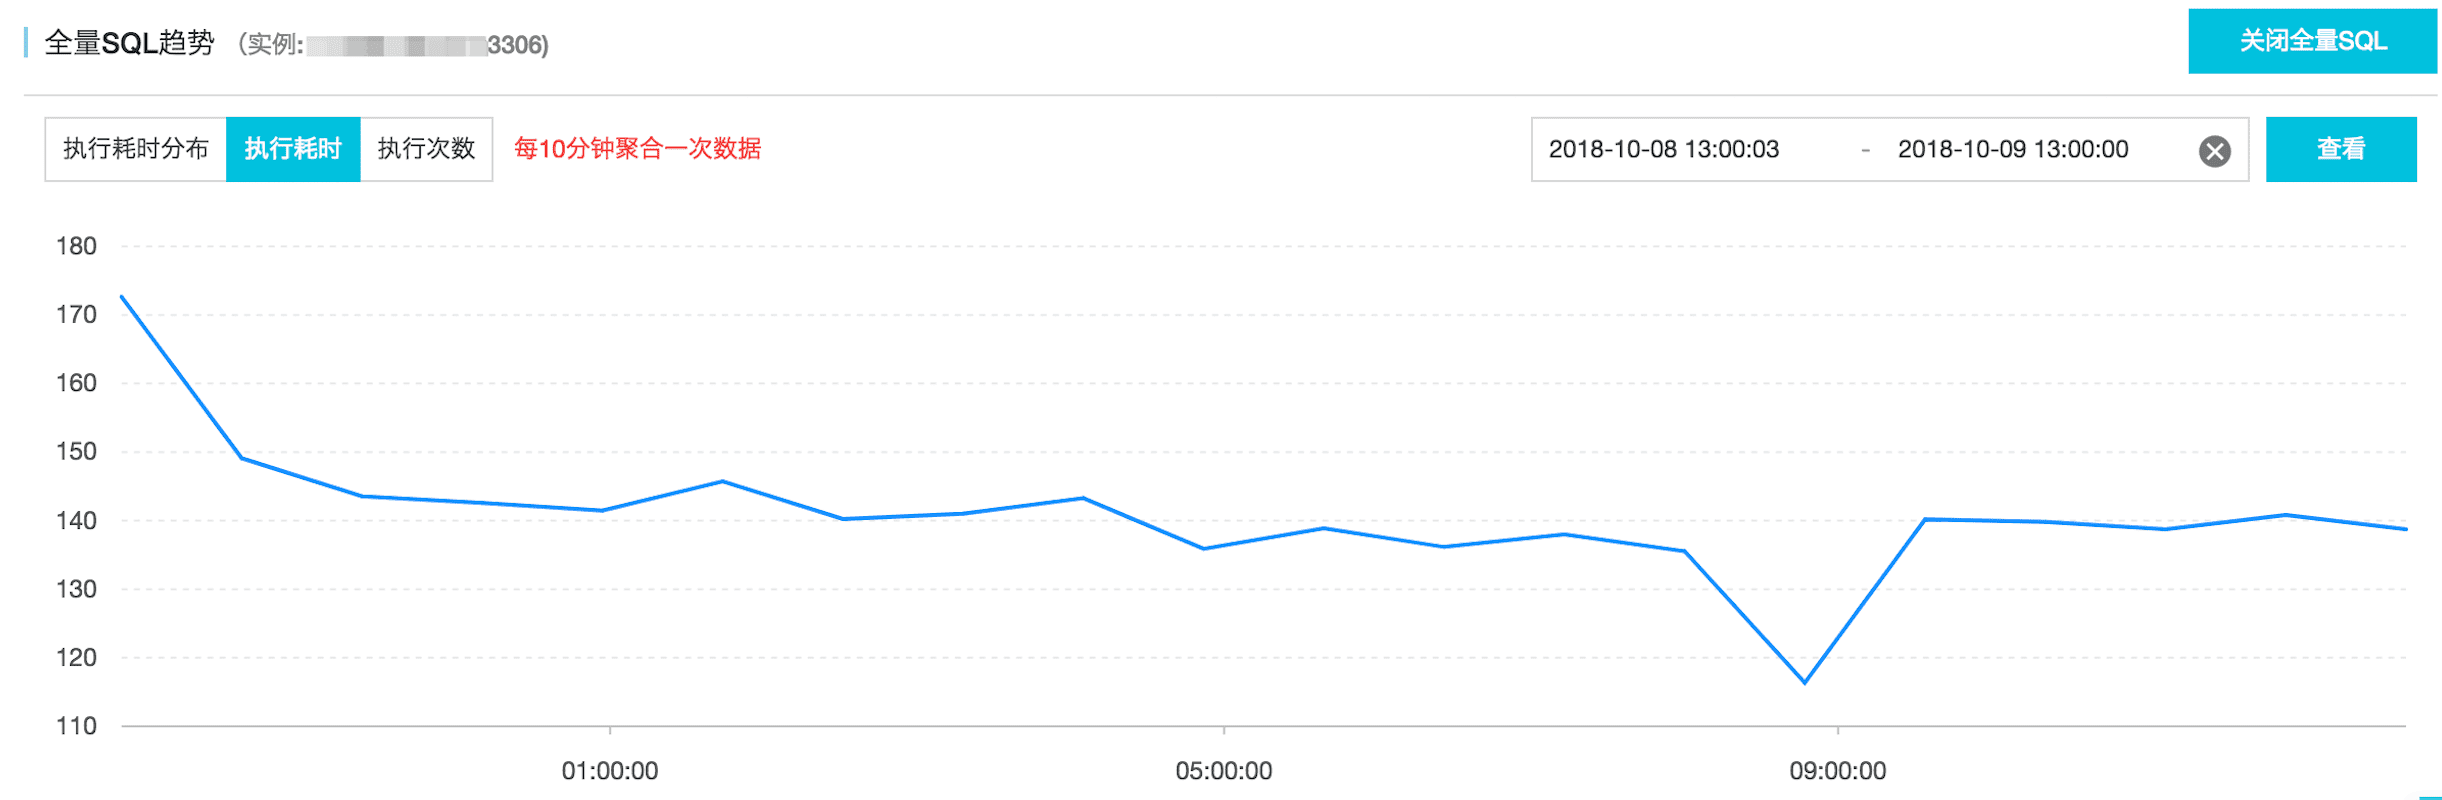Edit the start date 2018-10-08 13:00:03
2442x800 pixels.
click(1664, 149)
